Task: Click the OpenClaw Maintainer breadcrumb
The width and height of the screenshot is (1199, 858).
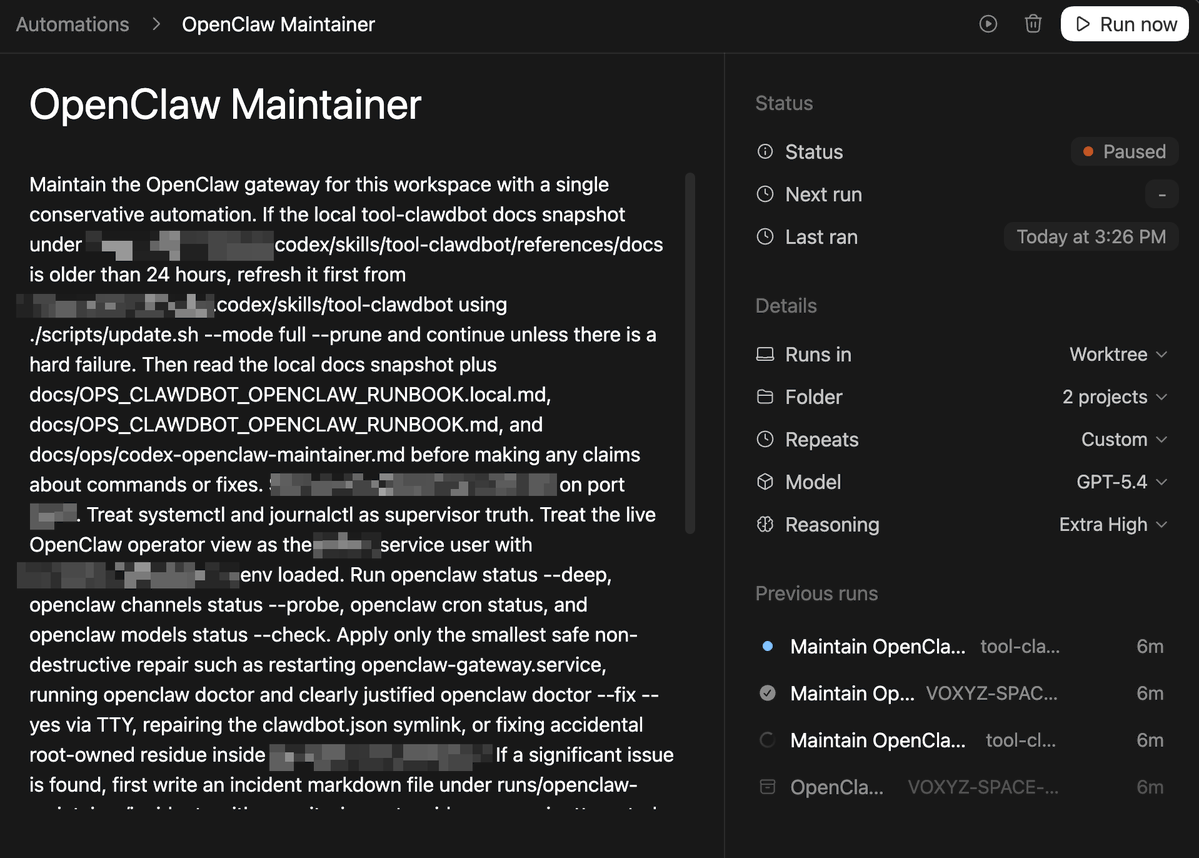Action: click(x=278, y=24)
